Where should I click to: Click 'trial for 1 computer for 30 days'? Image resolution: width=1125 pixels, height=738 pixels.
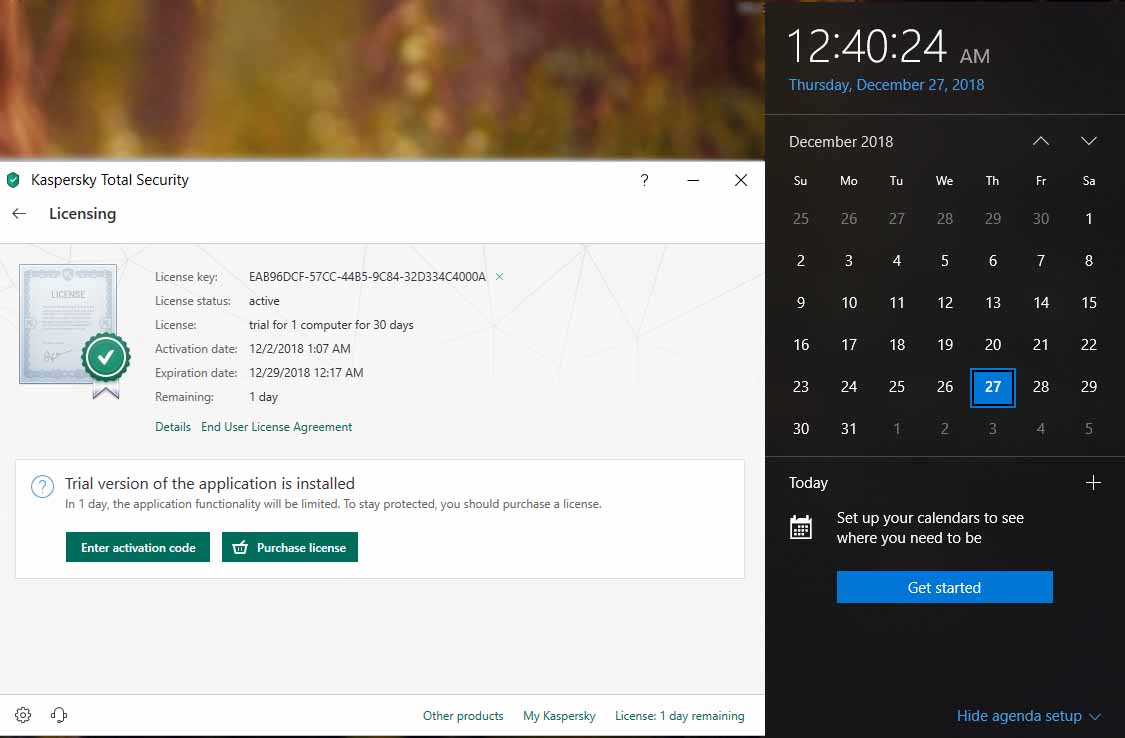pyautogui.click(x=331, y=325)
